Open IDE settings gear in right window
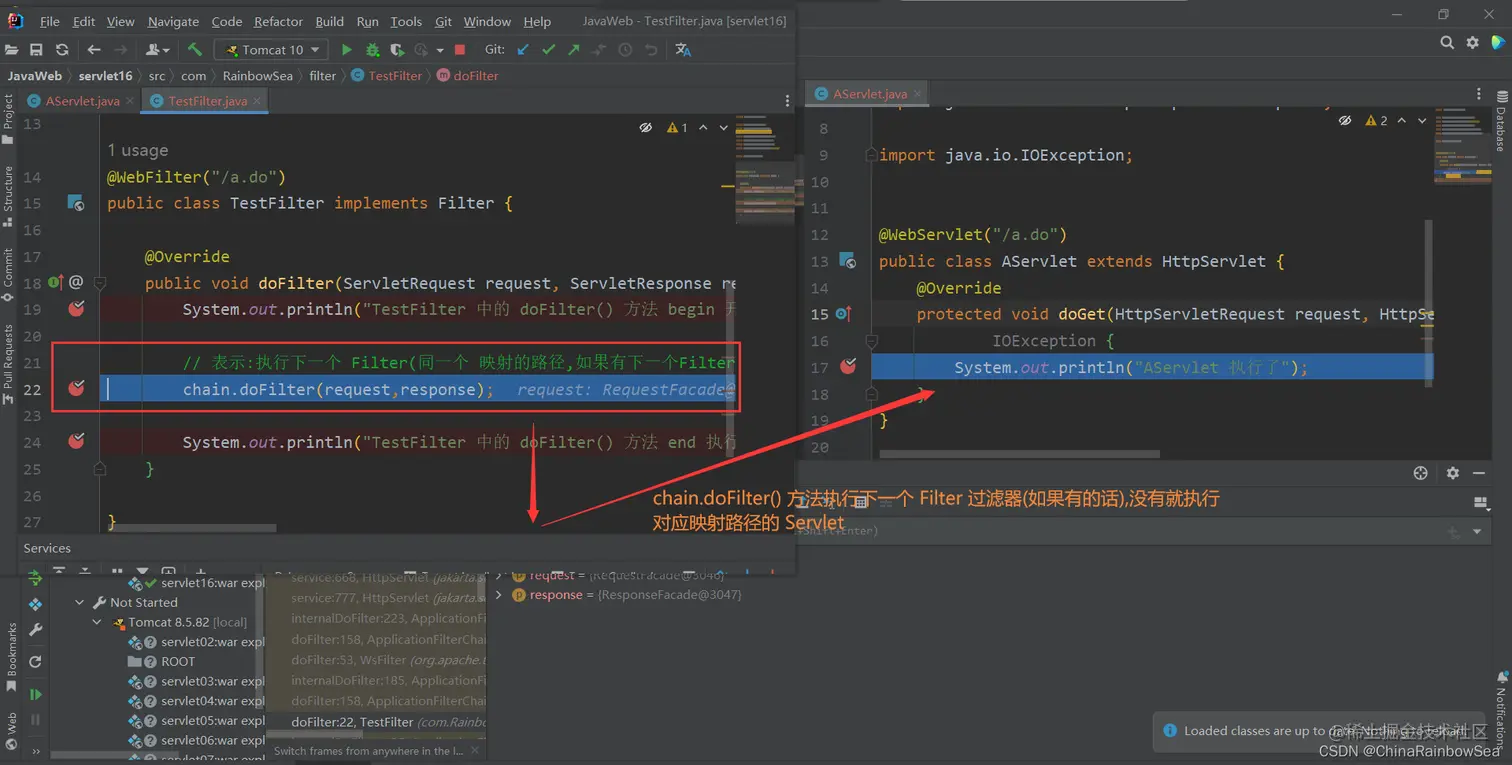Image resolution: width=1512 pixels, height=765 pixels. click(1472, 42)
